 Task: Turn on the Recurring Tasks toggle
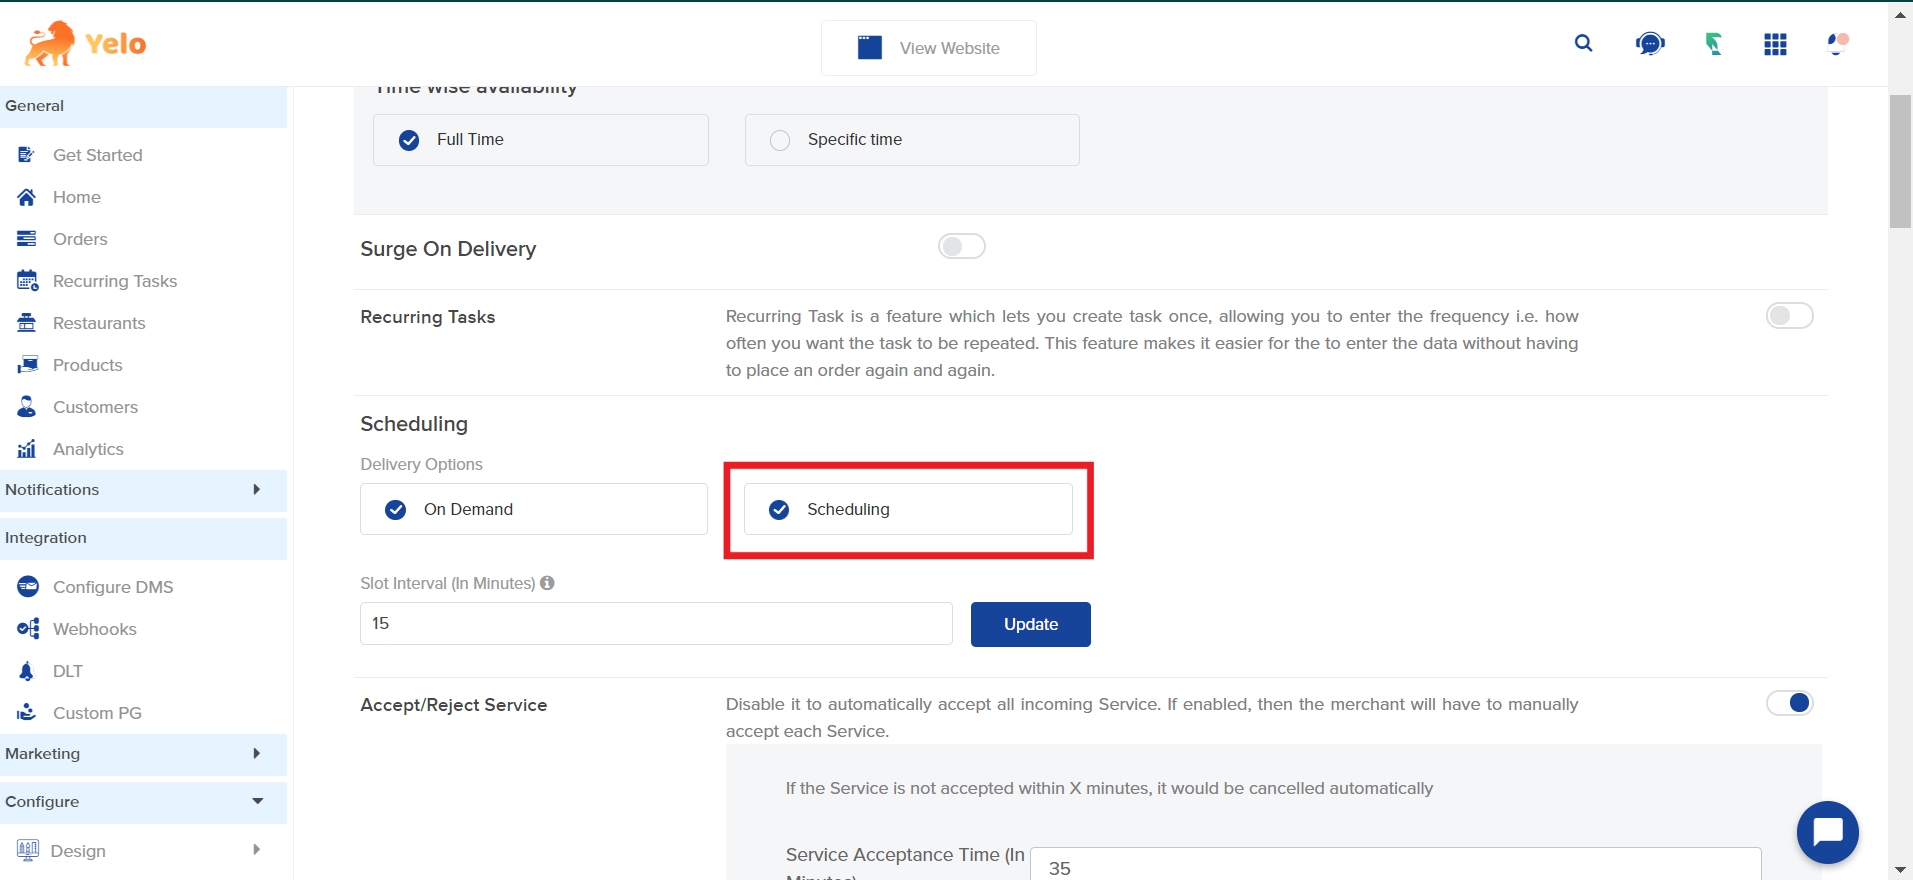pos(1789,316)
